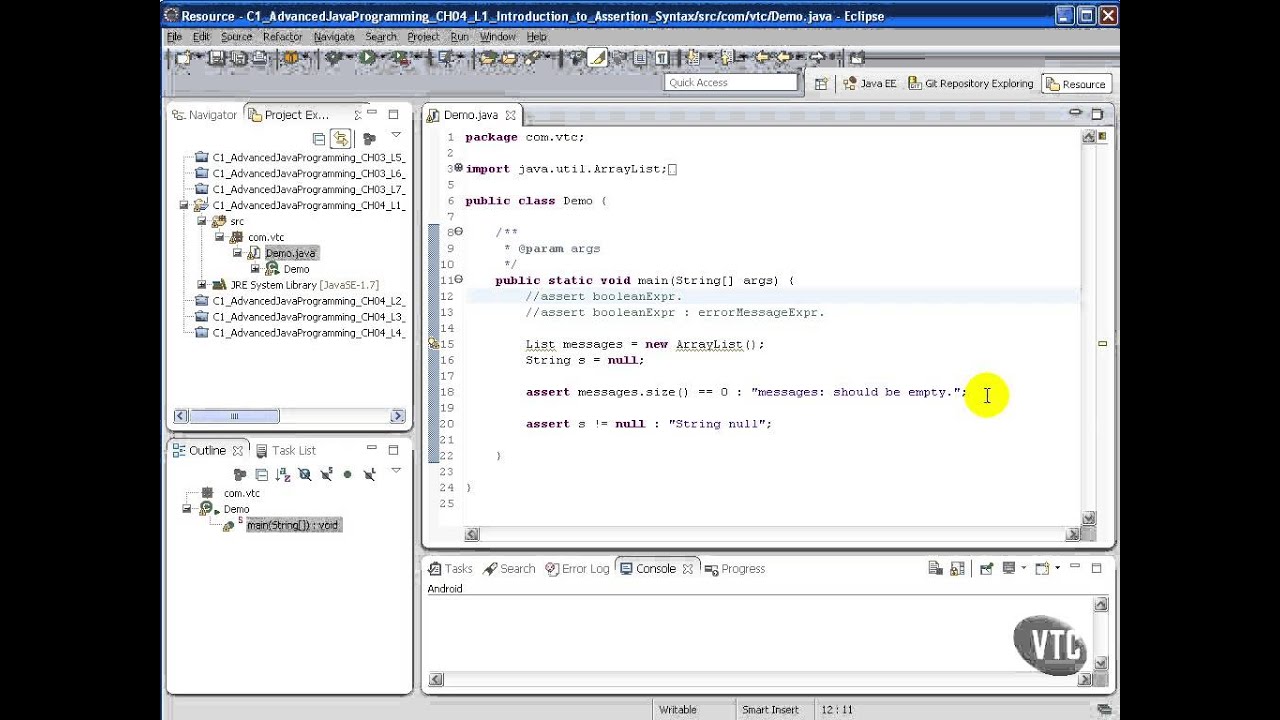Click the Clear Console icon
This screenshot has height=720, width=1280.
[x=935, y=569]
